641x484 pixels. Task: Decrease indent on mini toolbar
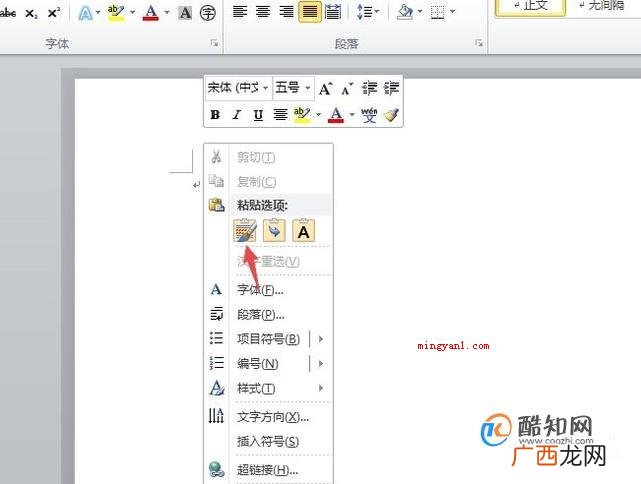click(370, 88)
